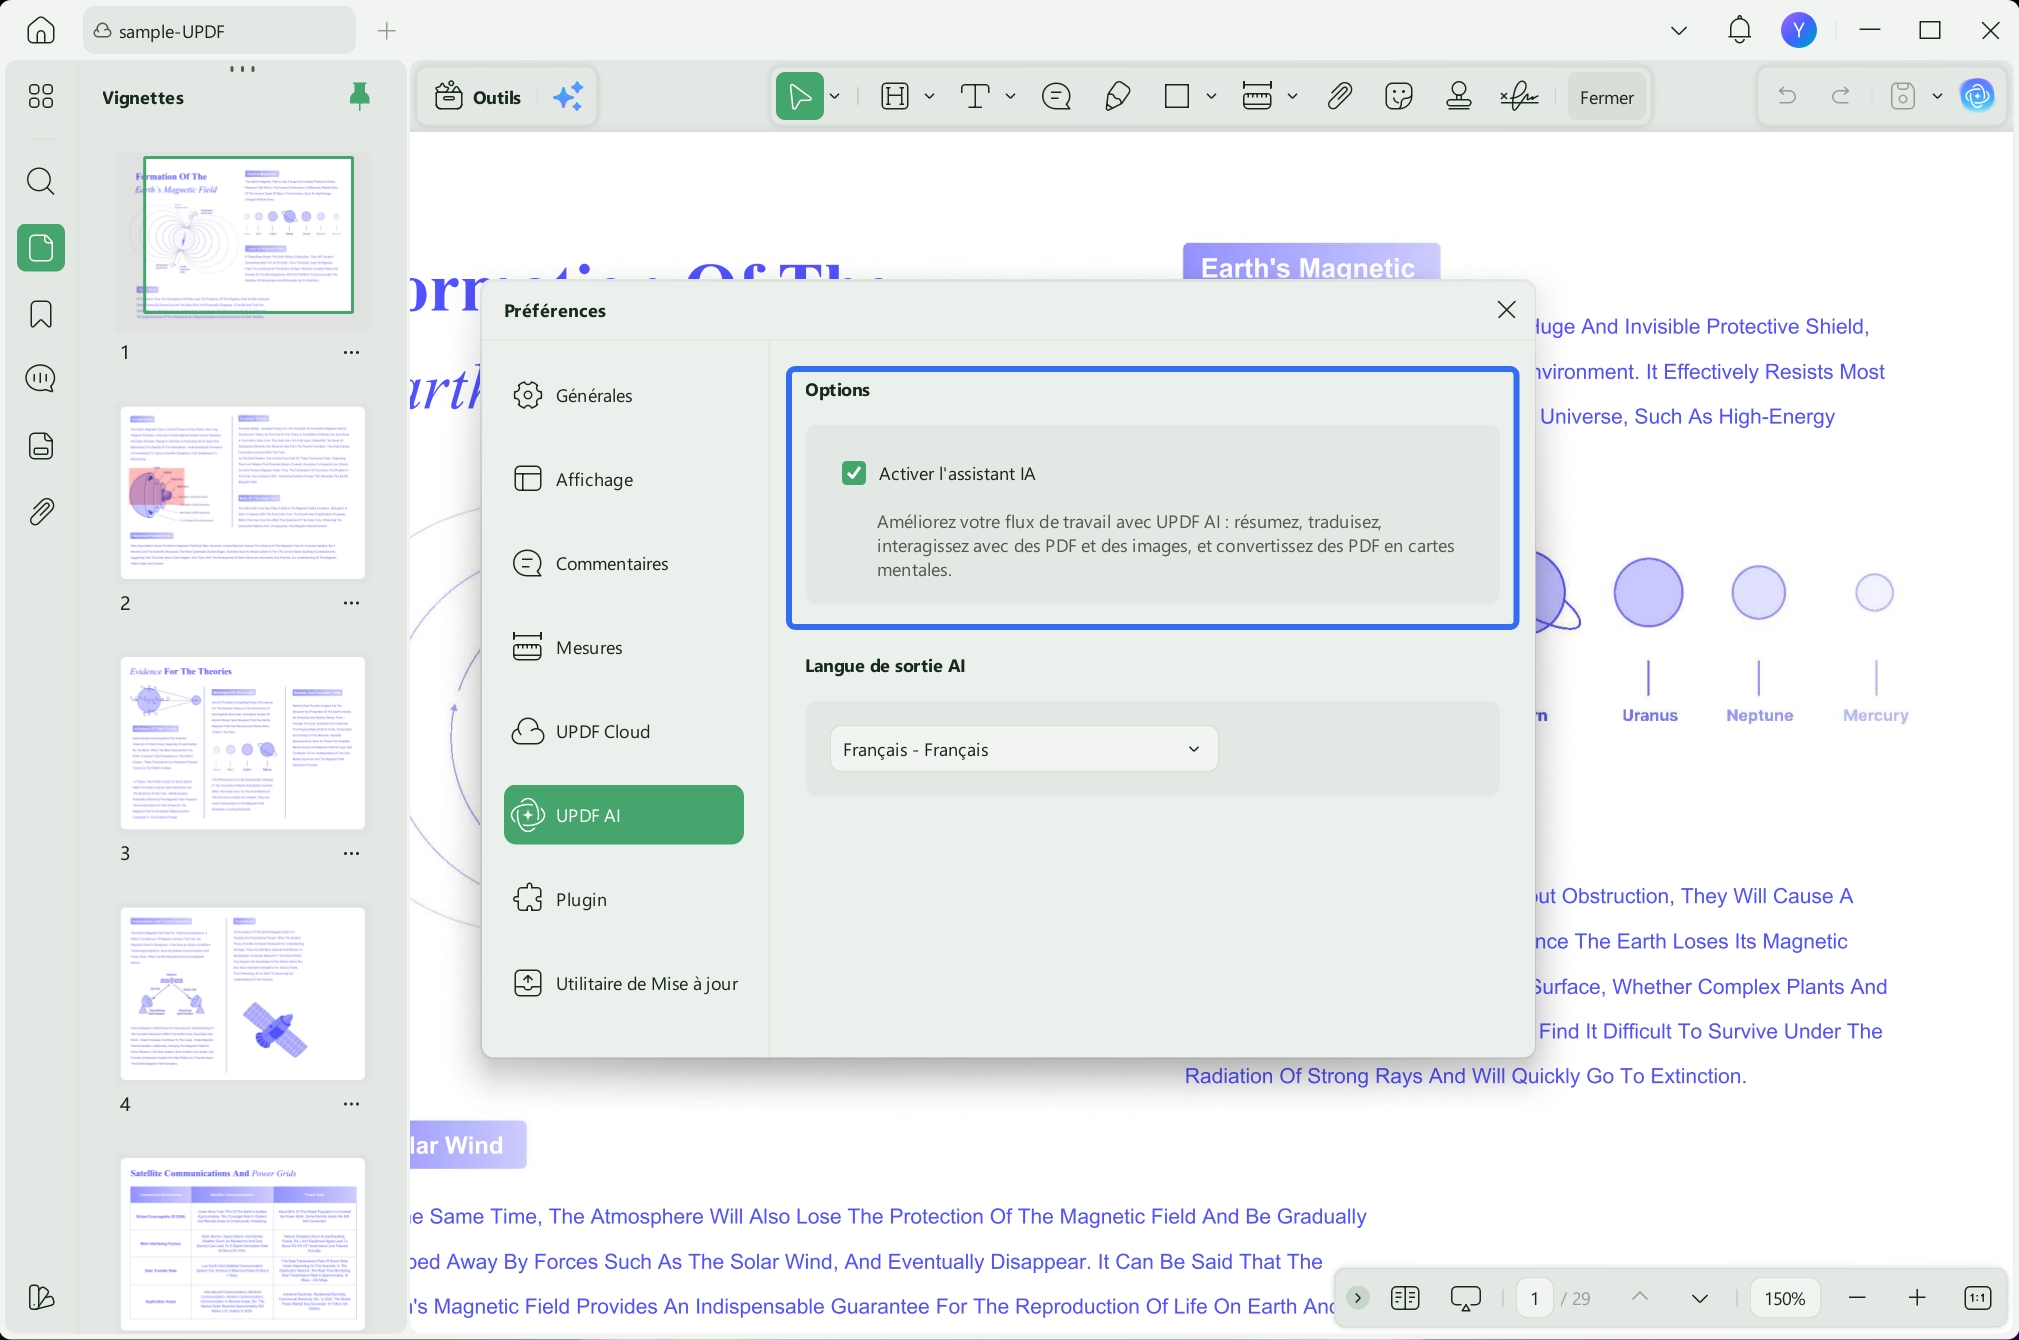Expand the save options dropdown arrow
Image resolution: width=2019 pixels, height=1340 pixels.
tap(1938, 97)
